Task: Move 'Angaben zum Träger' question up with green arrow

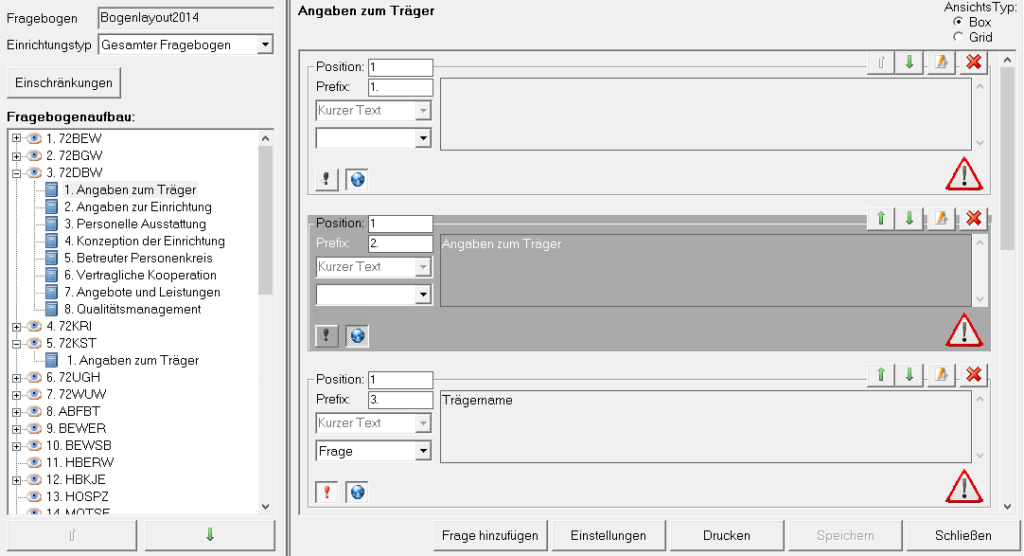Action: [879, 219]
